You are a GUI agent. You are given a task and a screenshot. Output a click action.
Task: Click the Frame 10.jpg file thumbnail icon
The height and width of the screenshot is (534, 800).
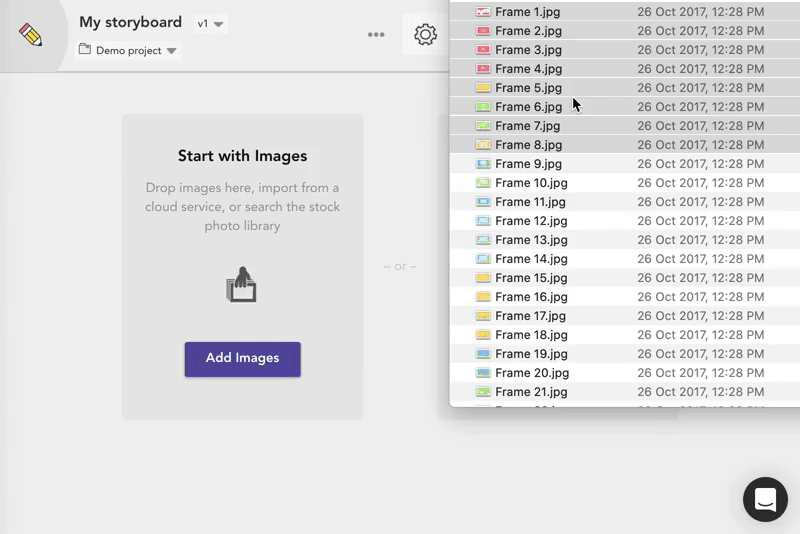[483, 183]
